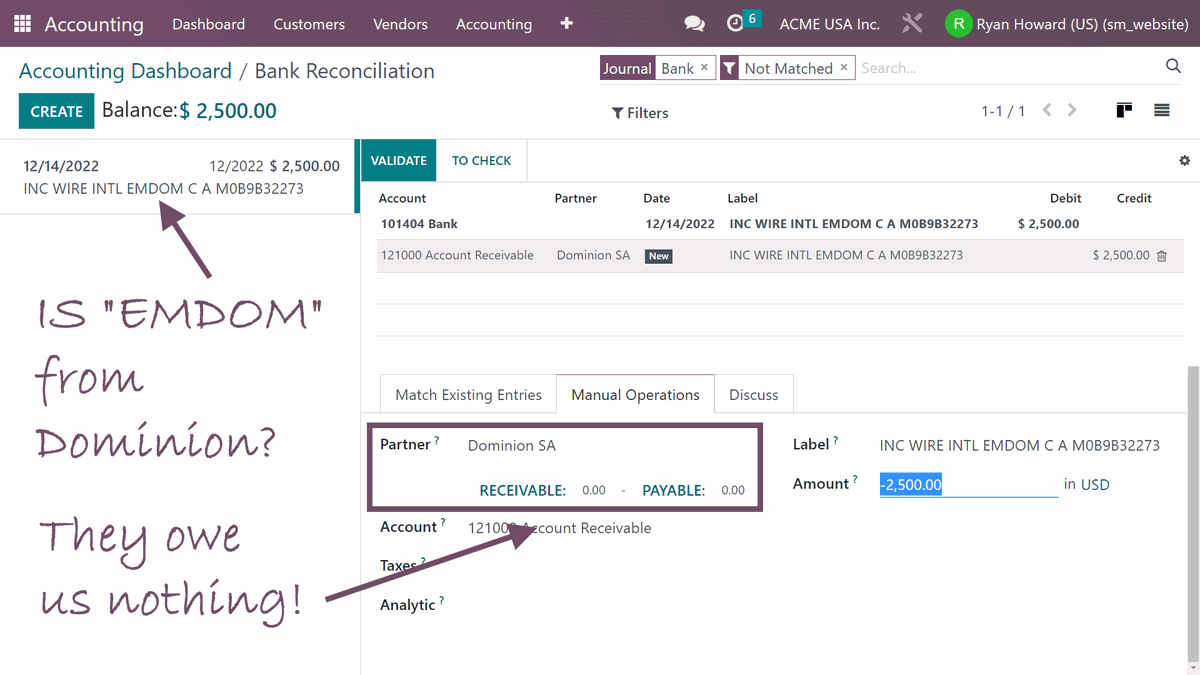
Task: Switch to list view icon
Action: click(1161, 112)
